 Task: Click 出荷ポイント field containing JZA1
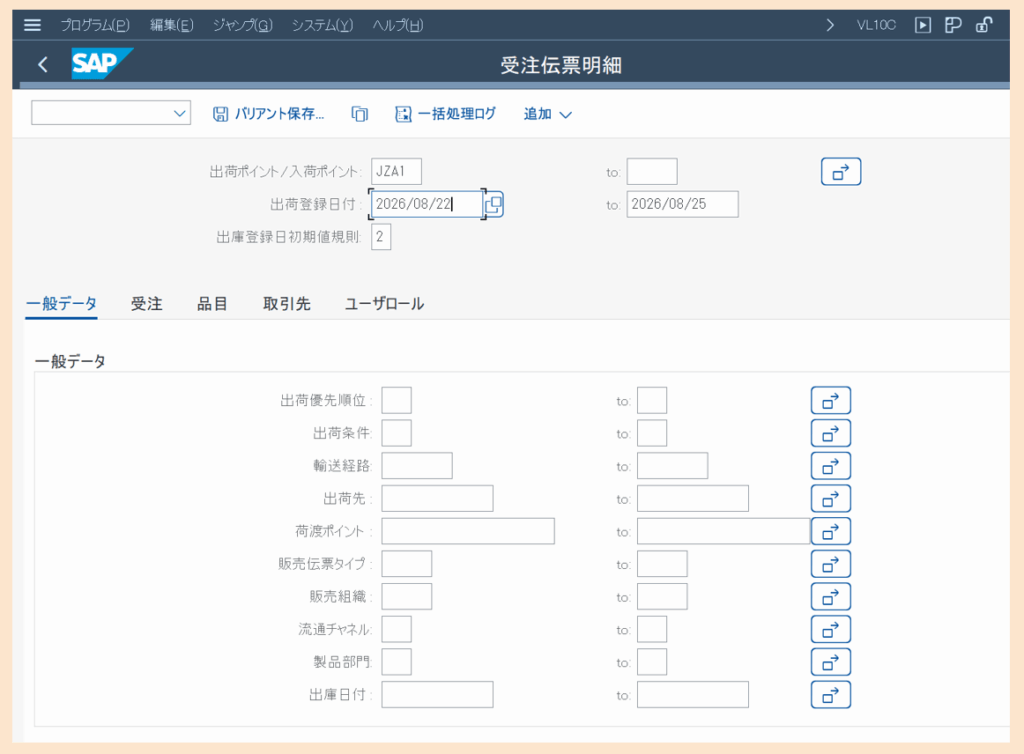pos(396,171)
